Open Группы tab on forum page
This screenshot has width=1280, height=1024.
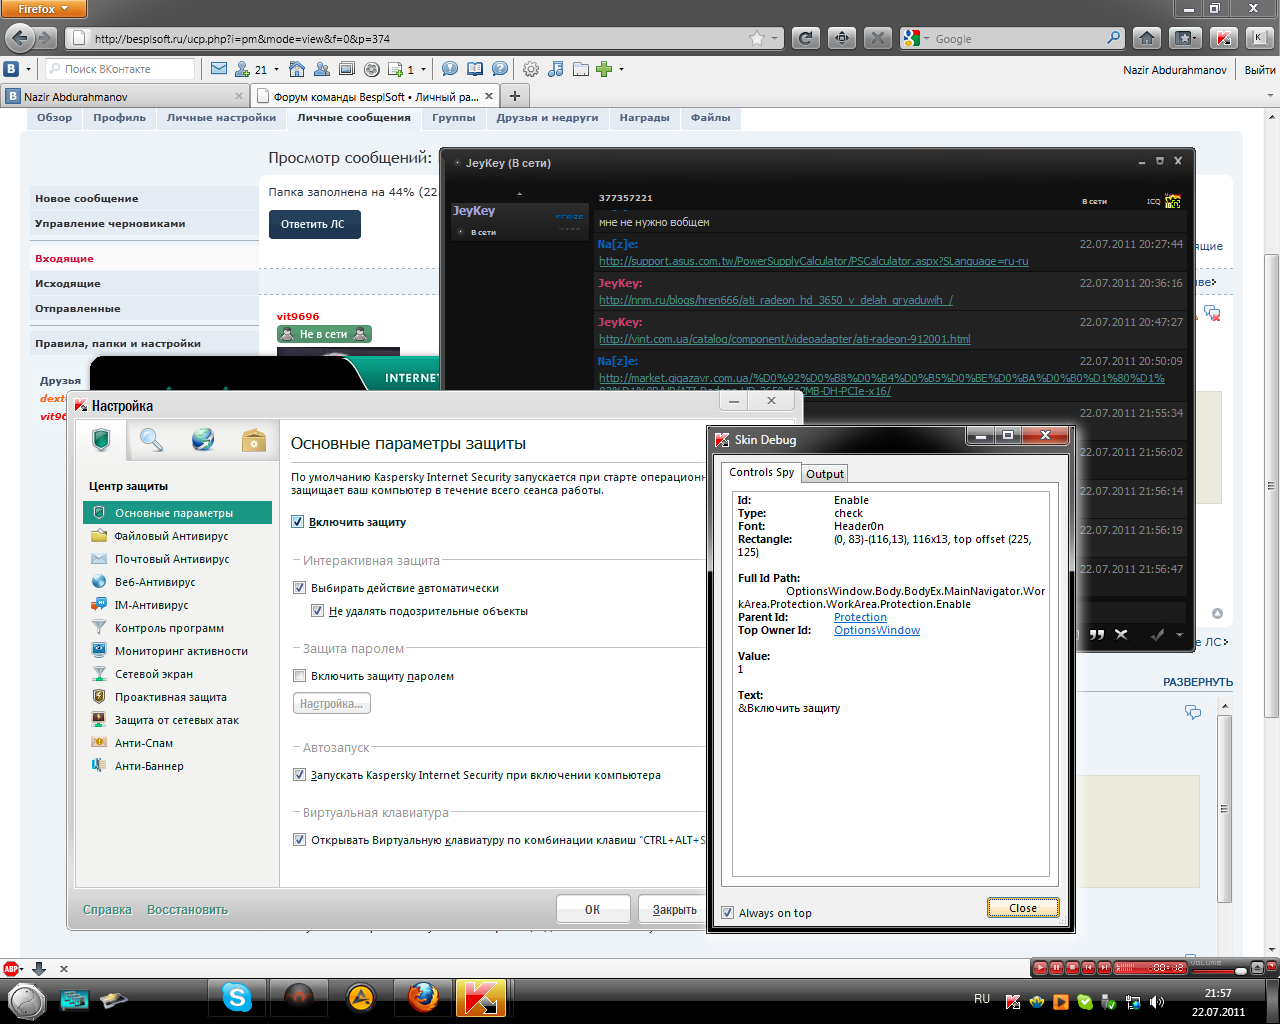[454, 118]
